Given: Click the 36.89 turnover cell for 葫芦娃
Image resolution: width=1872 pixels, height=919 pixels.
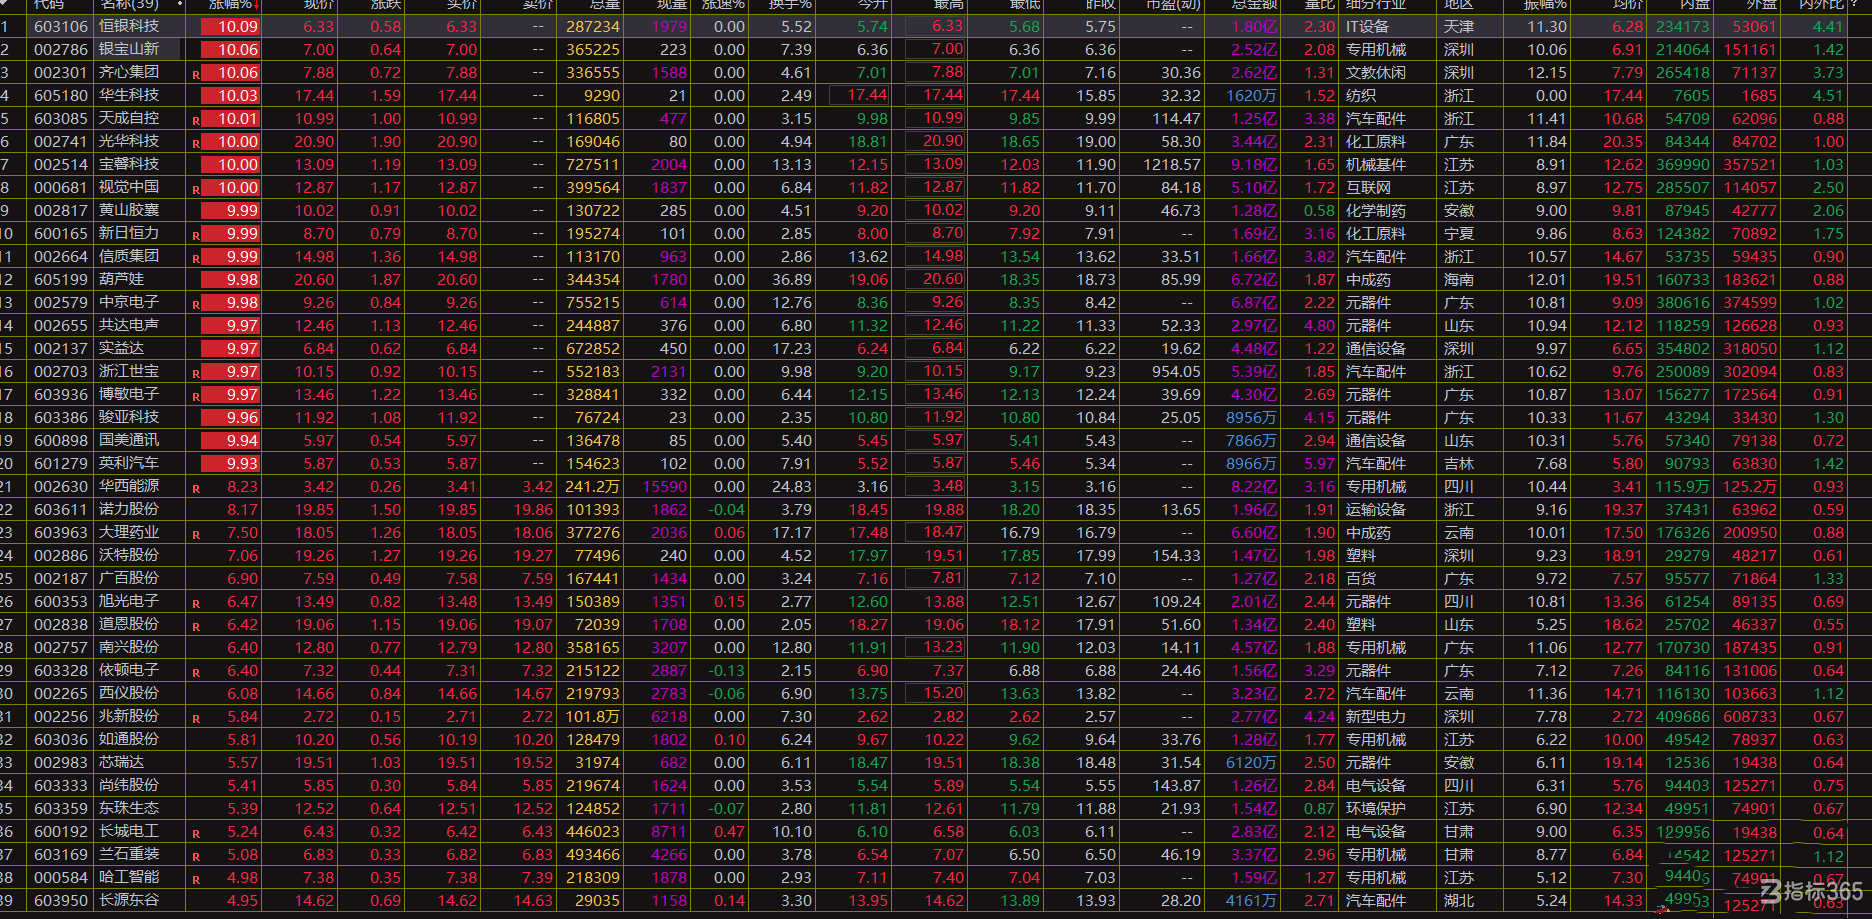Looking at the screenshot, I should [792, 279].
